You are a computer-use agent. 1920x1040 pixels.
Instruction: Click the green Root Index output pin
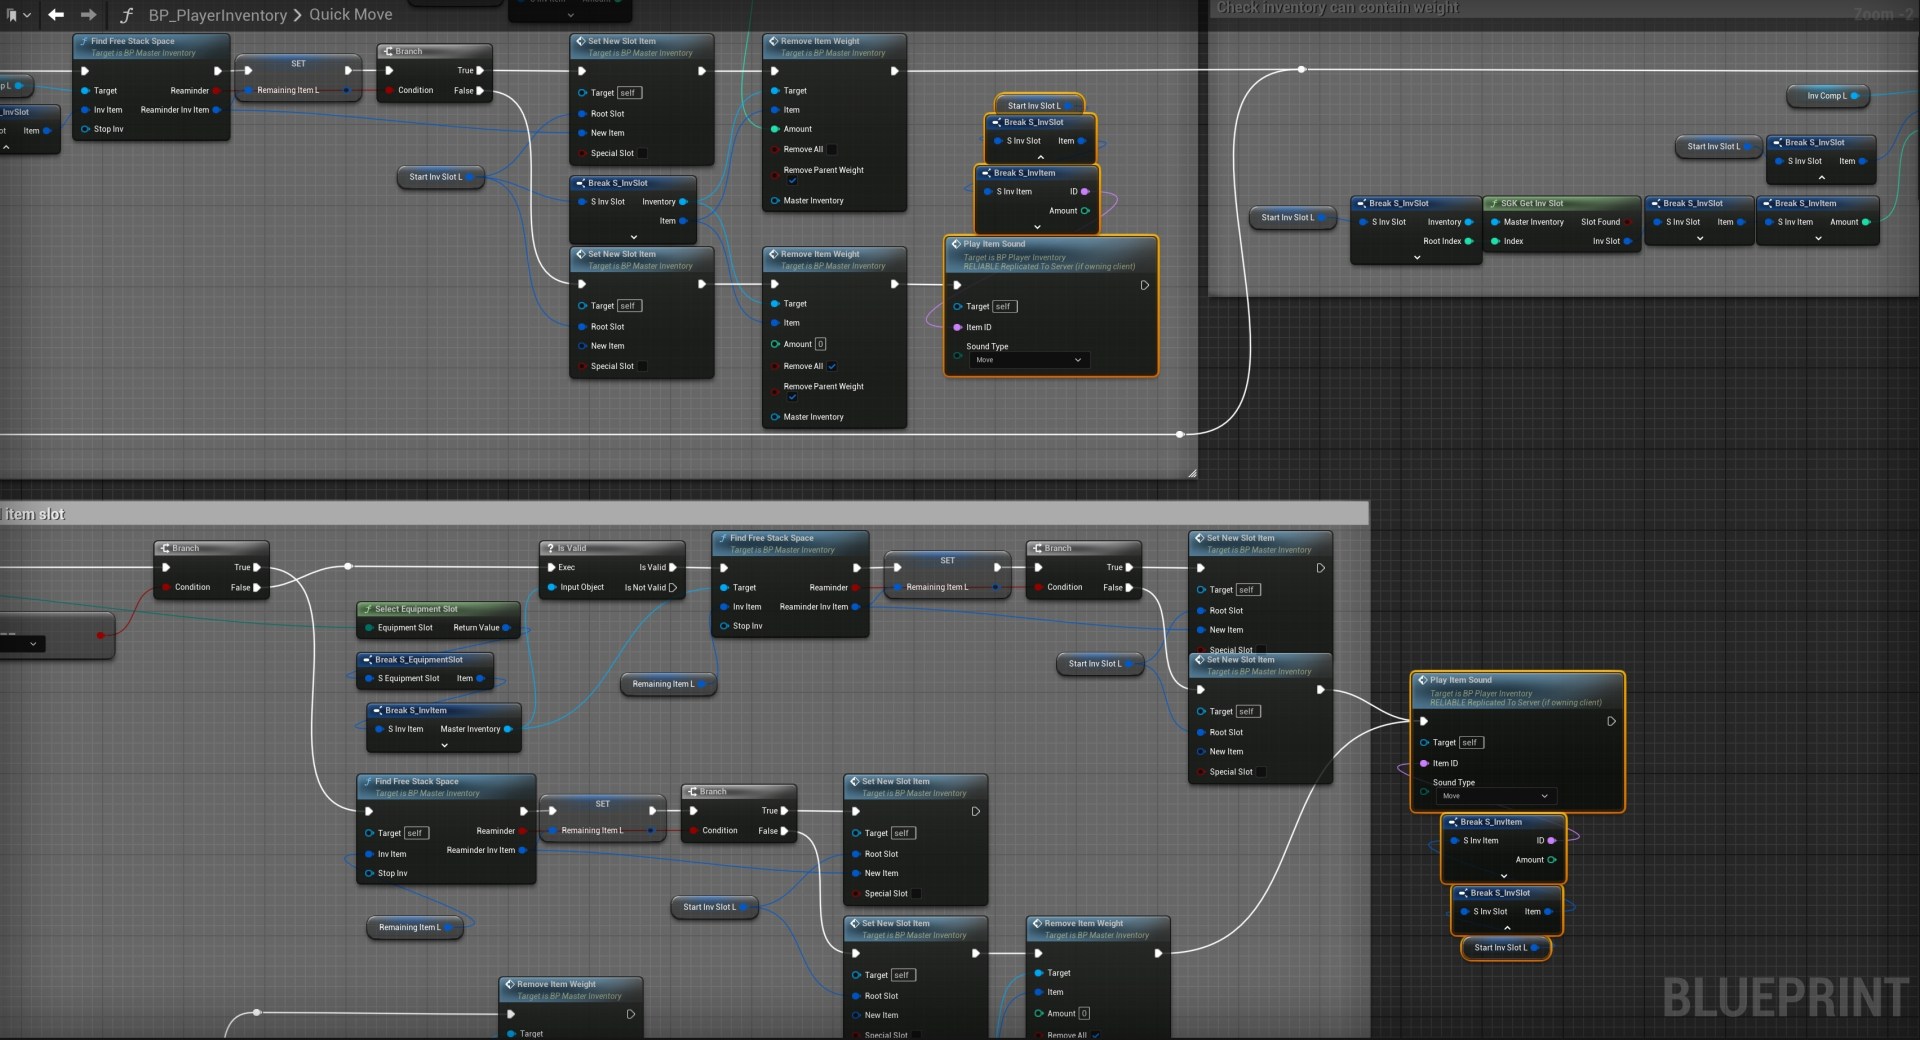(x=1468, y=241)
